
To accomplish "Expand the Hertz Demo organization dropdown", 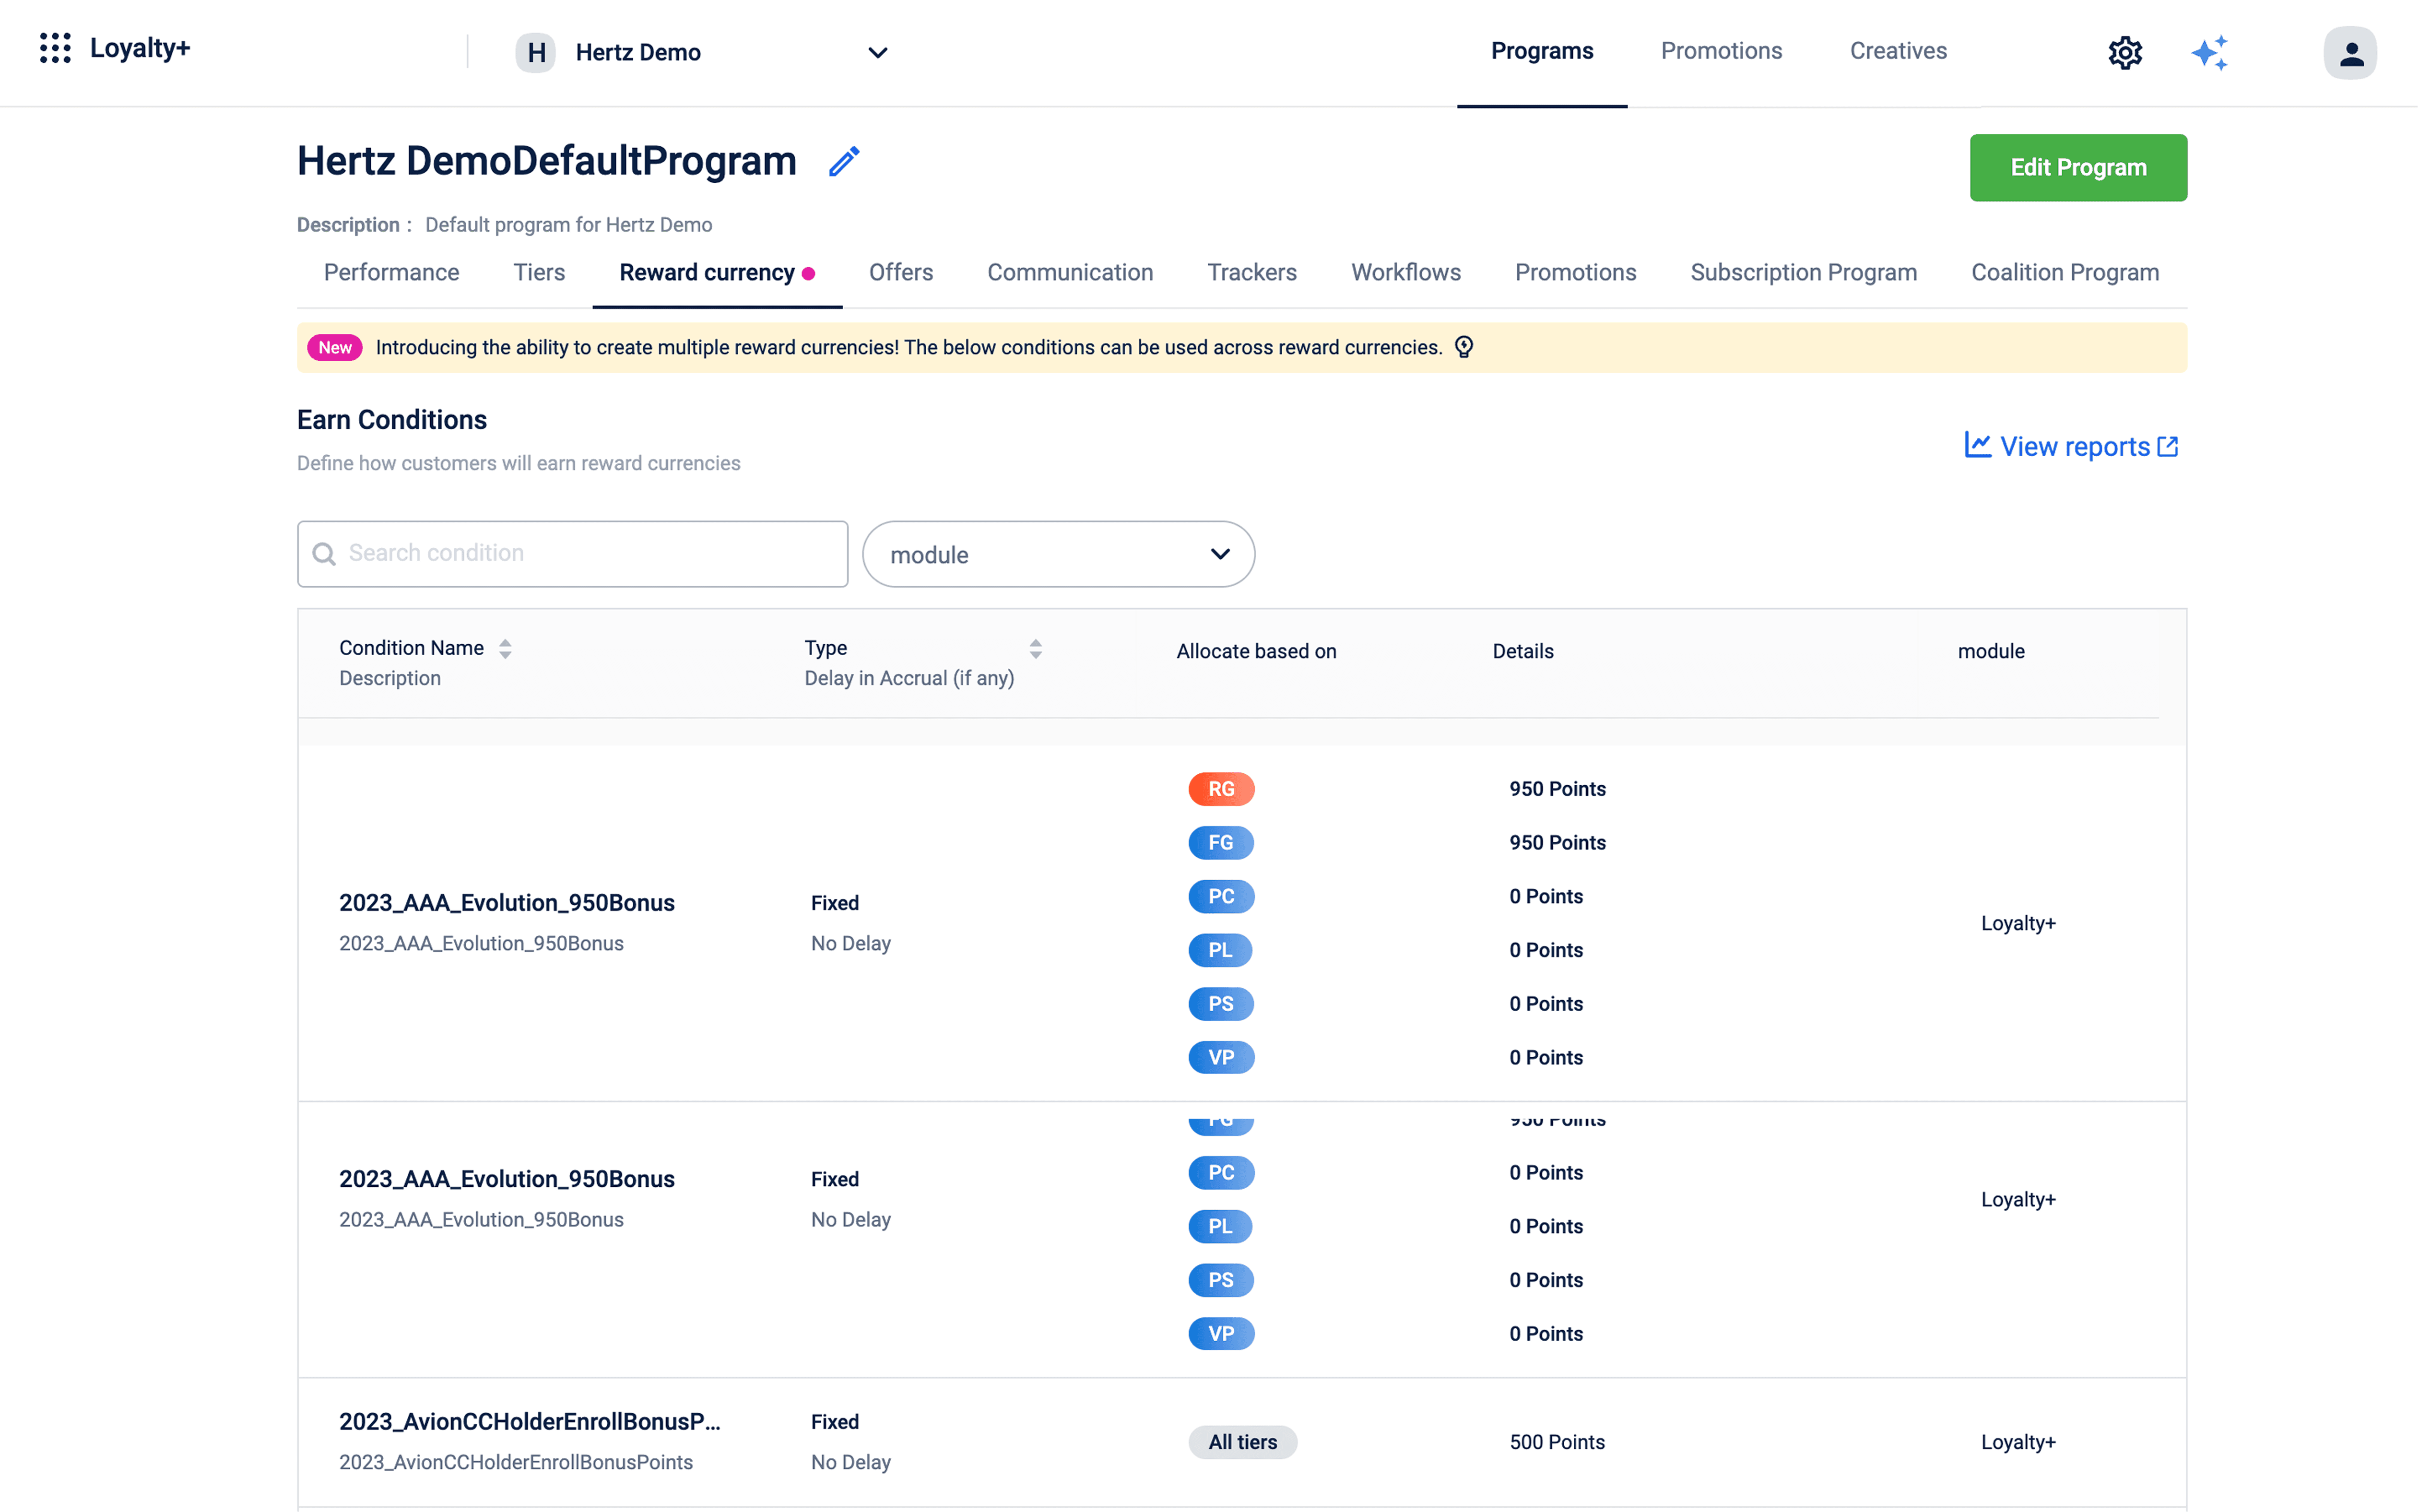I will 877,52.
